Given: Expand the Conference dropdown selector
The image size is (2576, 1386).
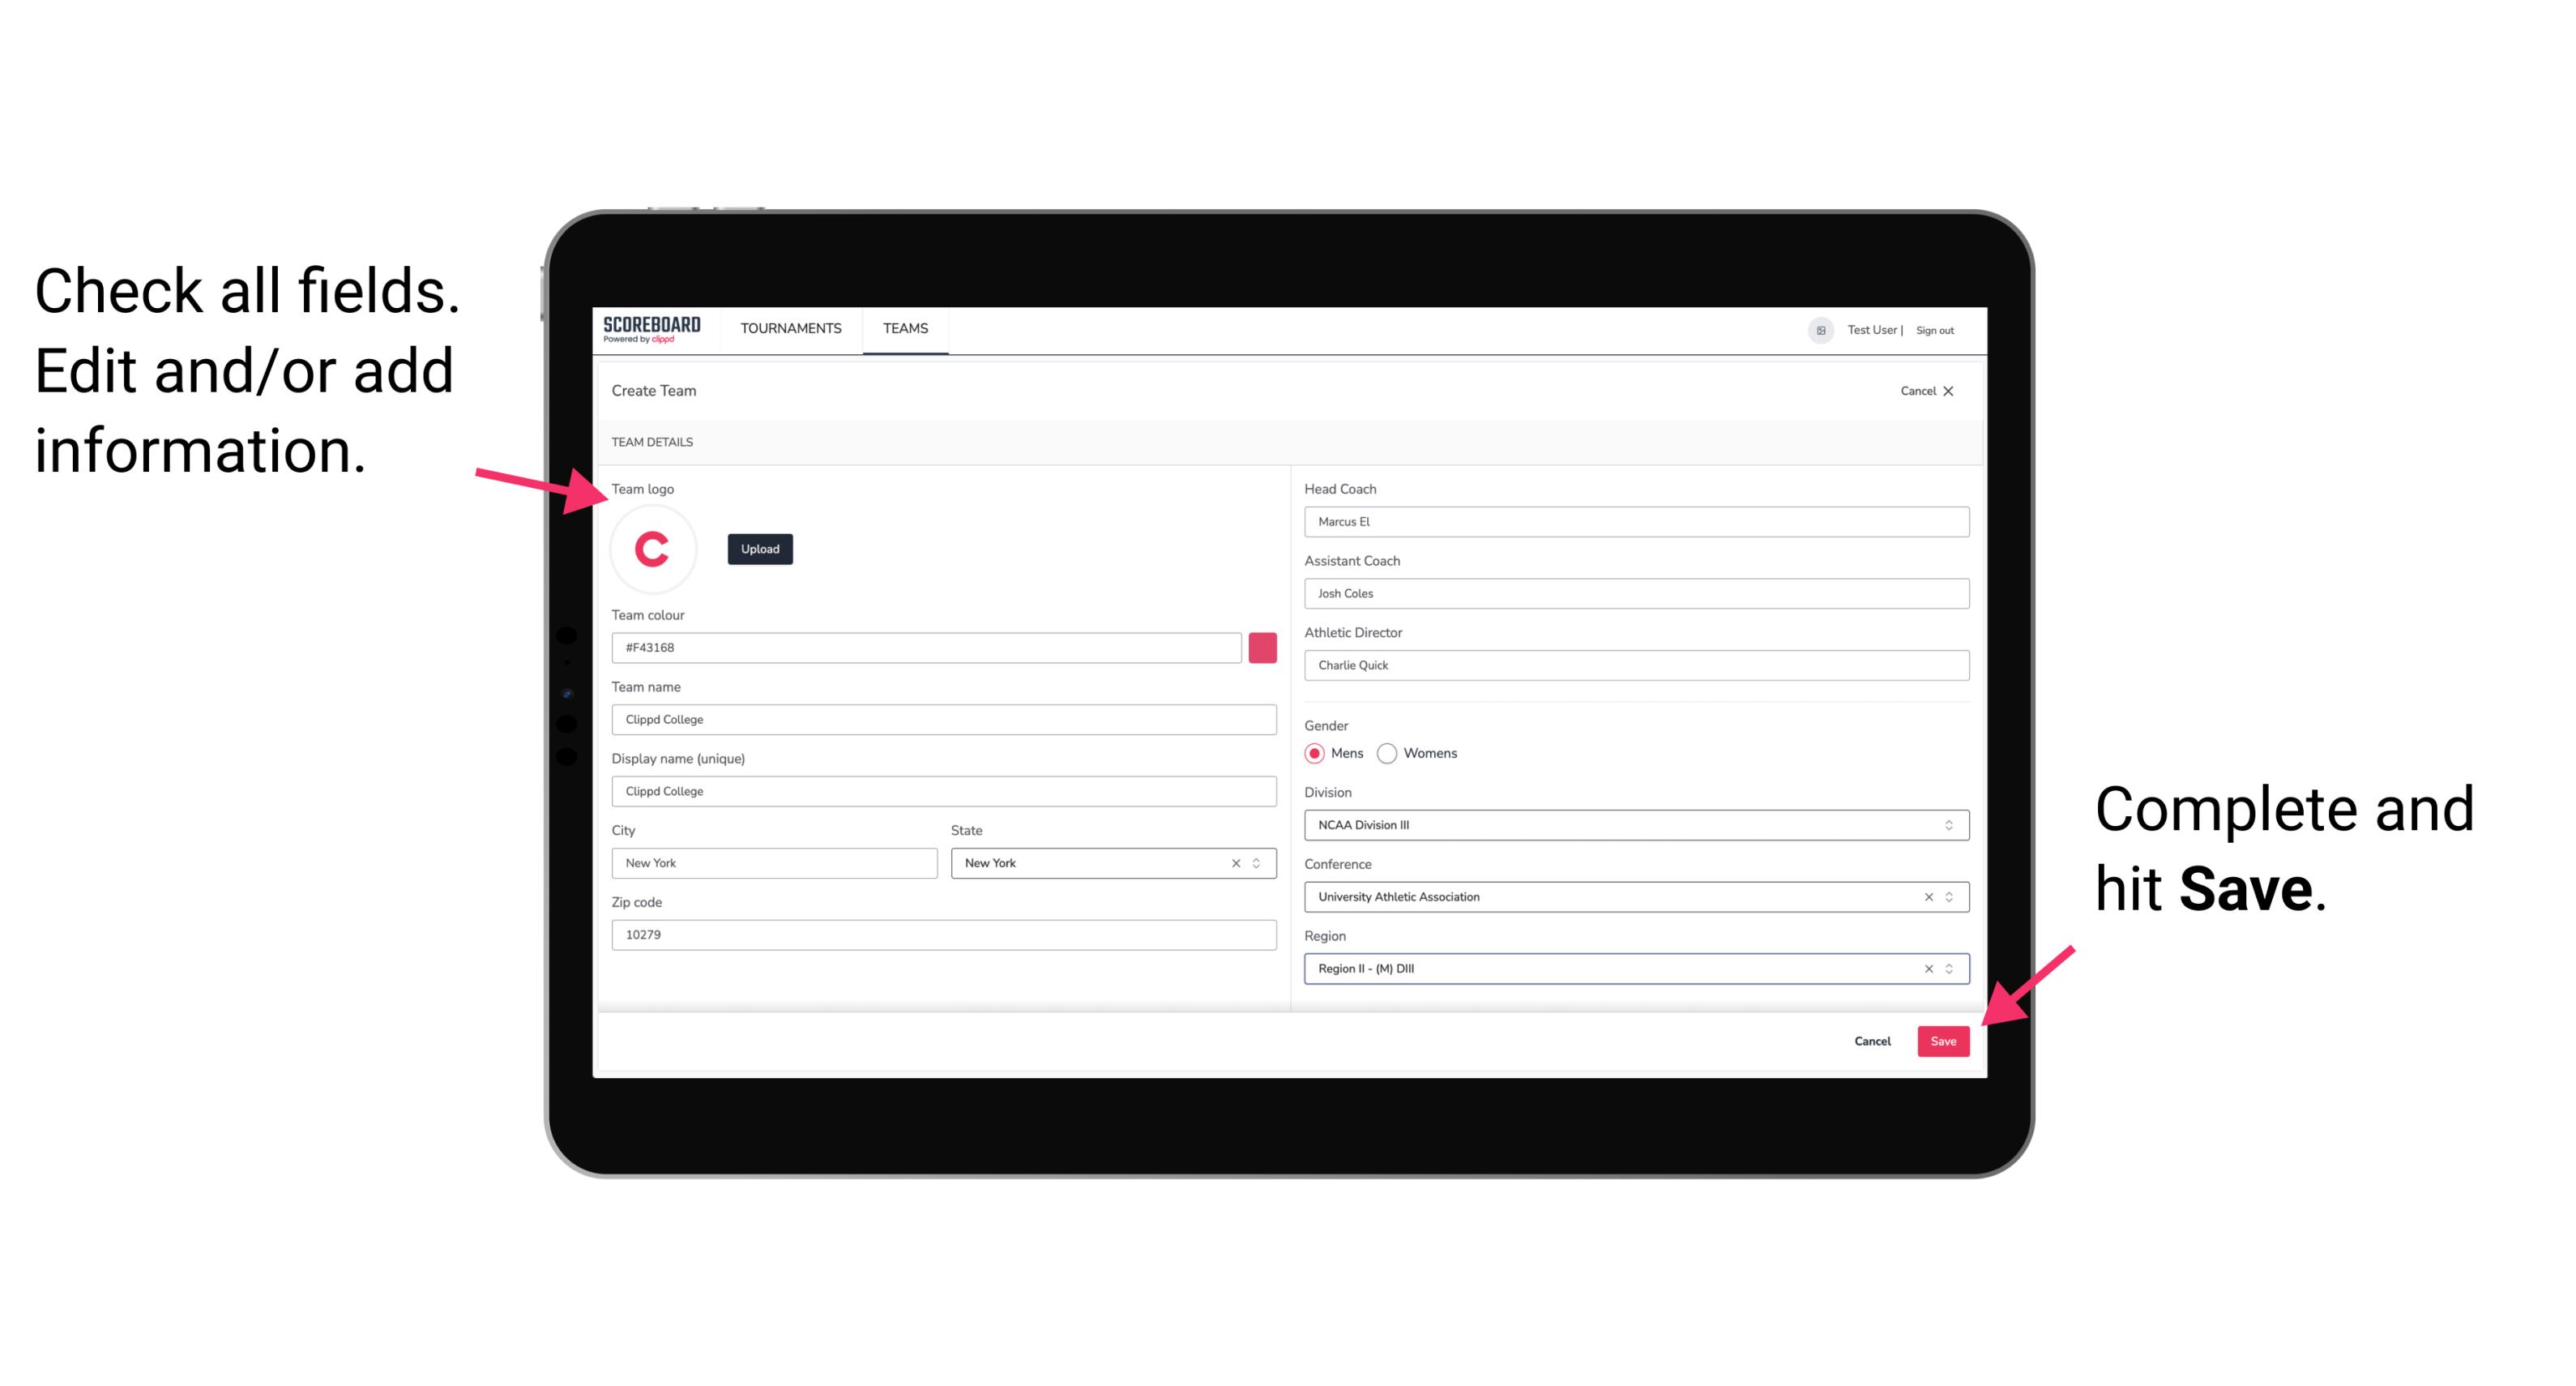Looking at the screenshot, I should (1948, 896).
